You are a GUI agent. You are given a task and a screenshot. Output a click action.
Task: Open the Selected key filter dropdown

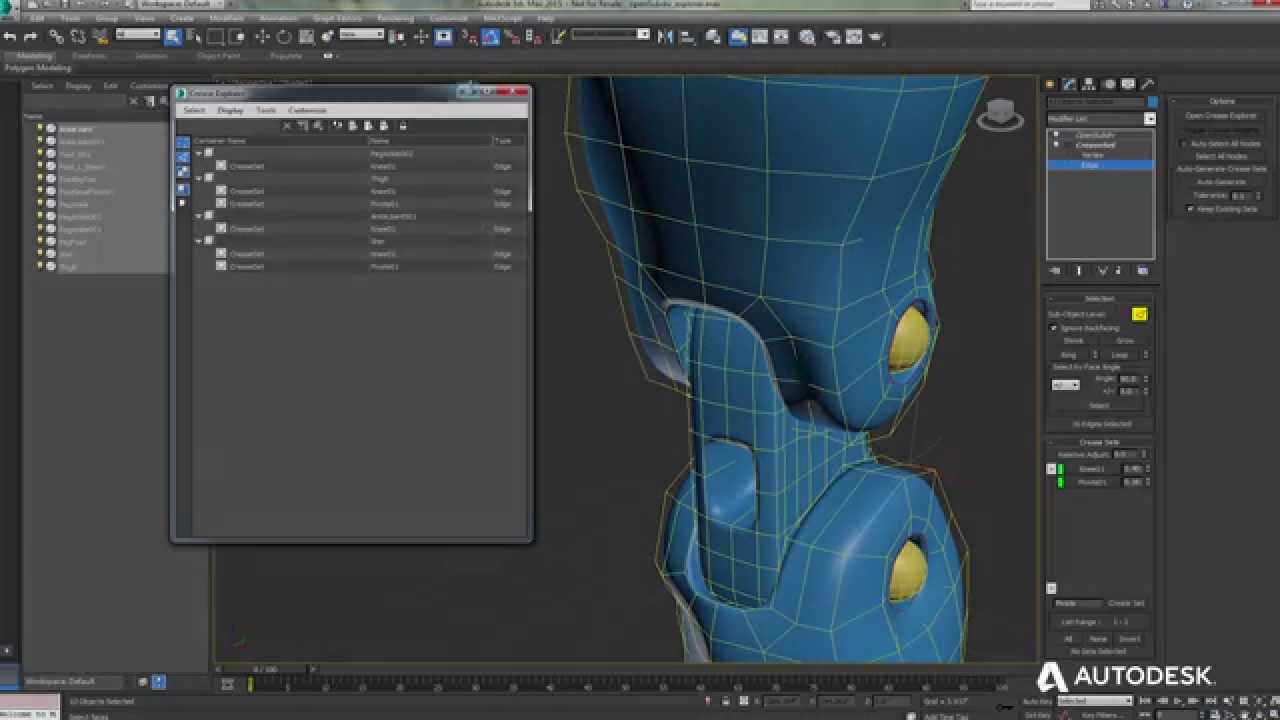click(1094, 701)
